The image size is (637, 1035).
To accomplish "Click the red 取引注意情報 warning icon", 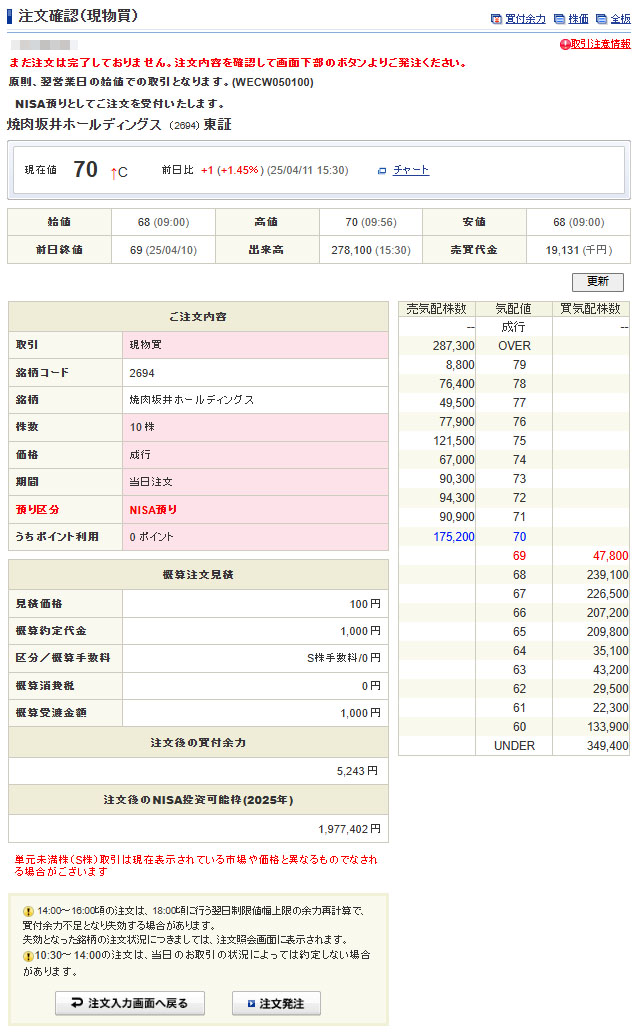I will coord(565,45).
